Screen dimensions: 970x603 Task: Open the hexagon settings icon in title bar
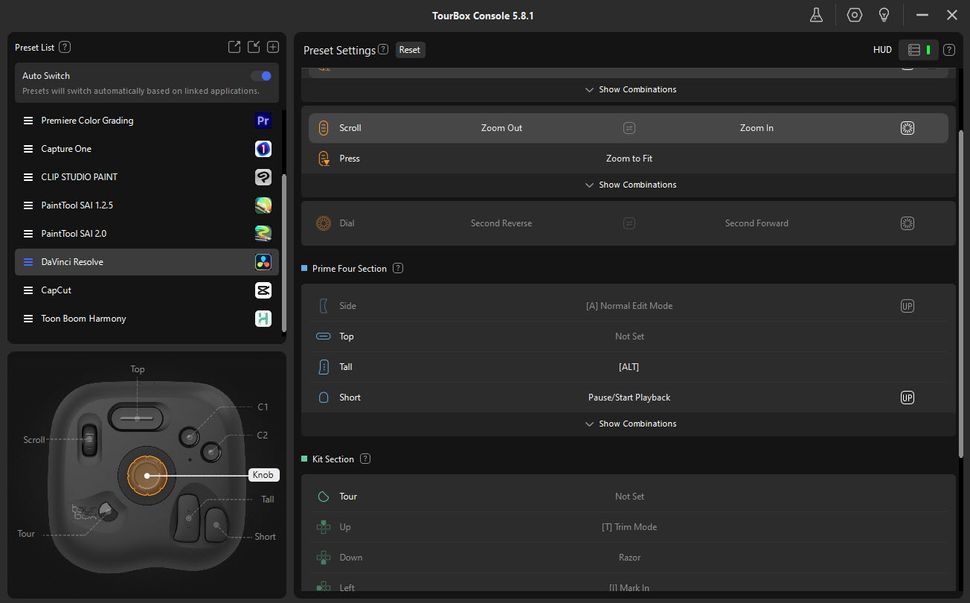[x=854, y=15]
